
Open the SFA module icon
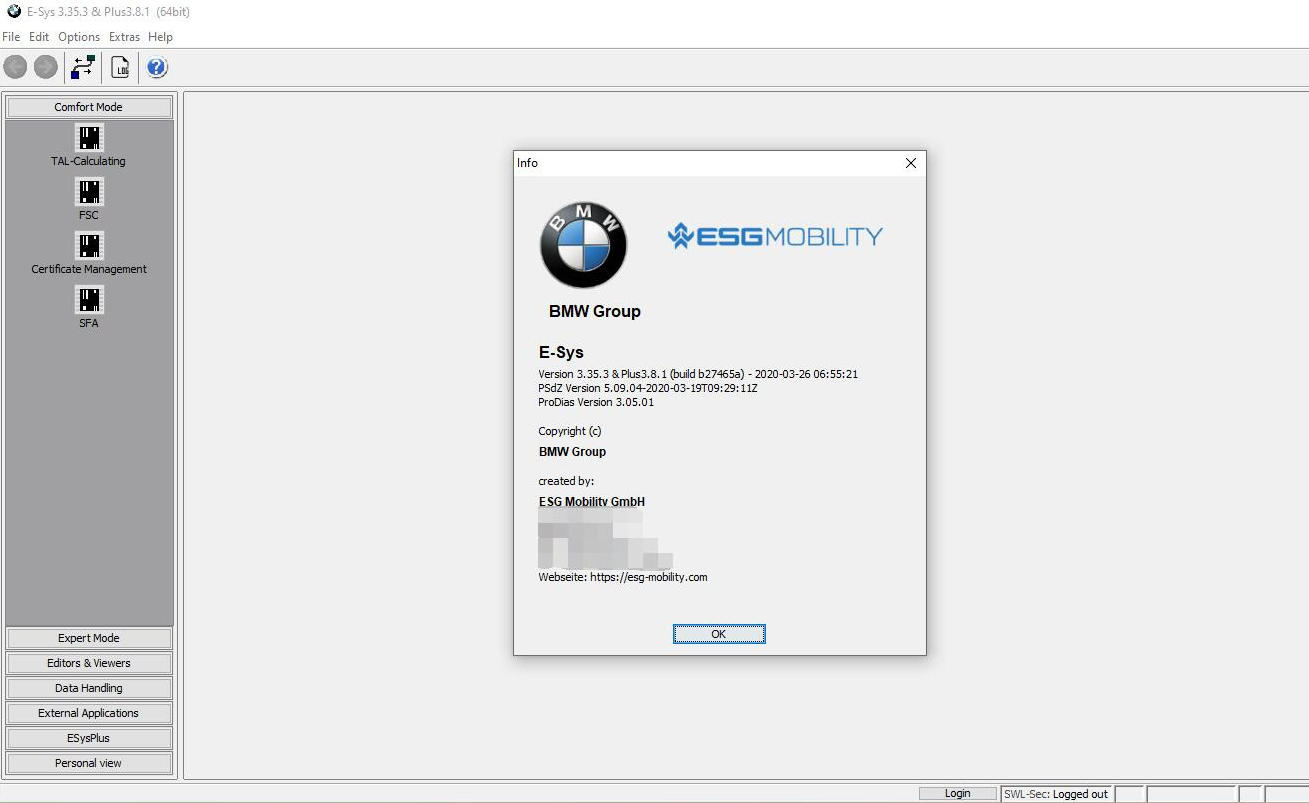pyautogui.click(x=89, y=299)
